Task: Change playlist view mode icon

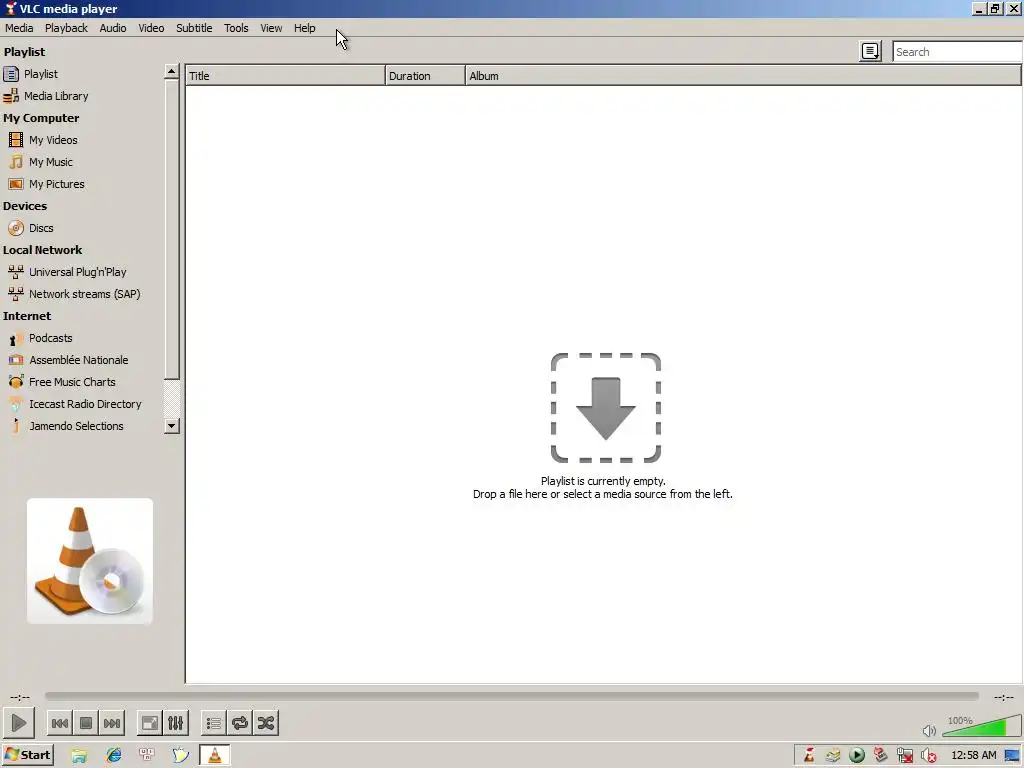Action: [x=871, y=52]
